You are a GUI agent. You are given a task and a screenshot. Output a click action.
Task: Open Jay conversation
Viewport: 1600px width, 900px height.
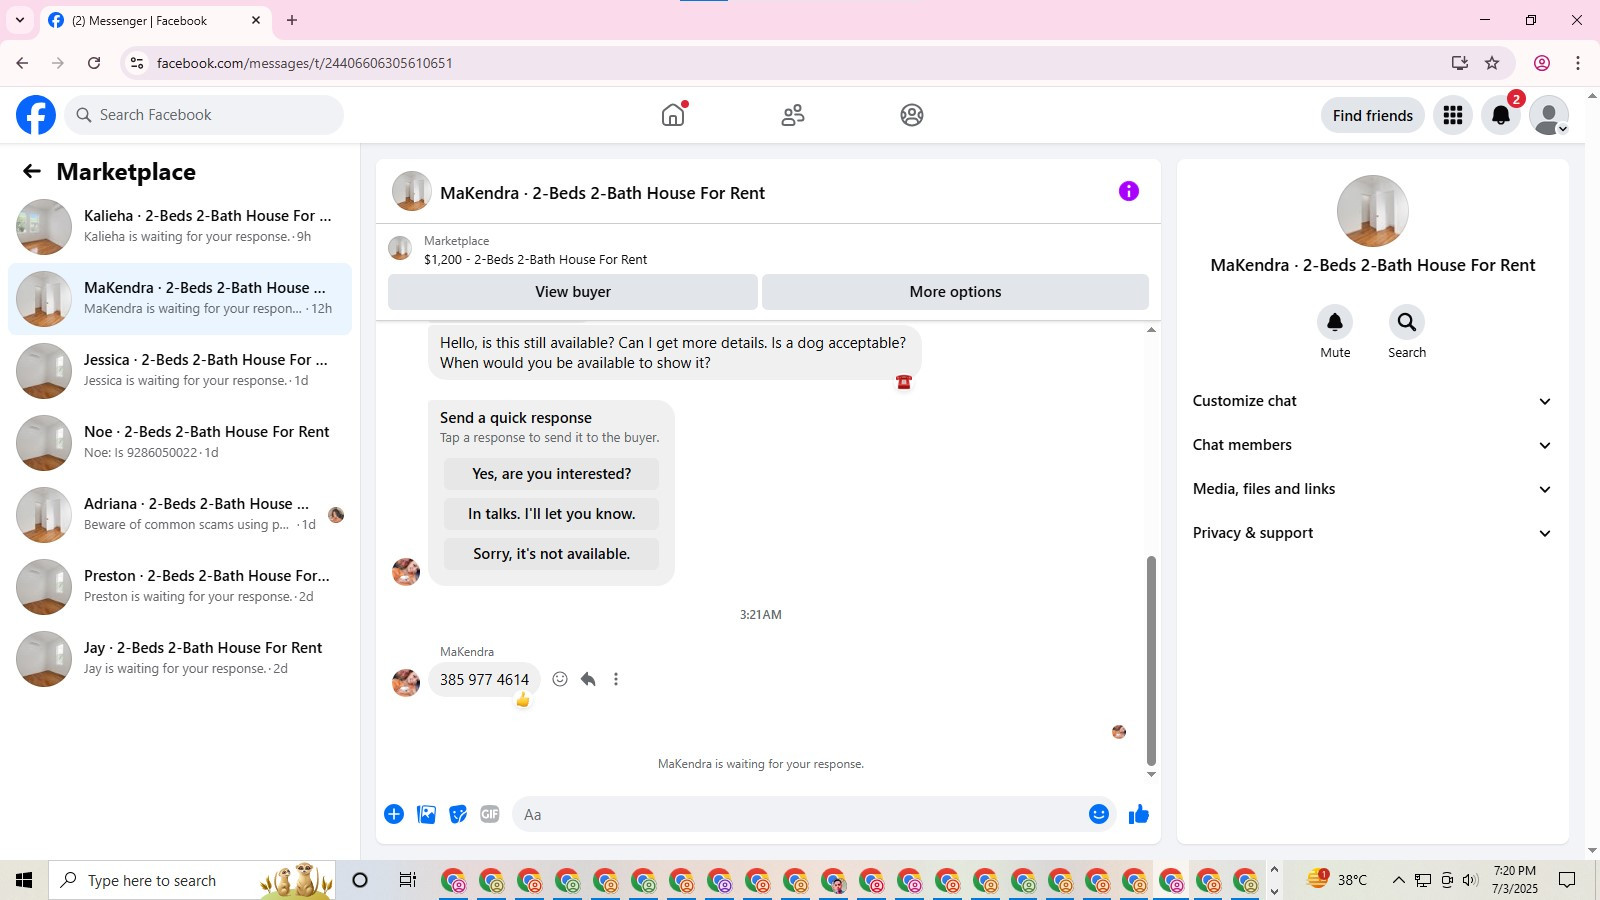click(180, 659)
